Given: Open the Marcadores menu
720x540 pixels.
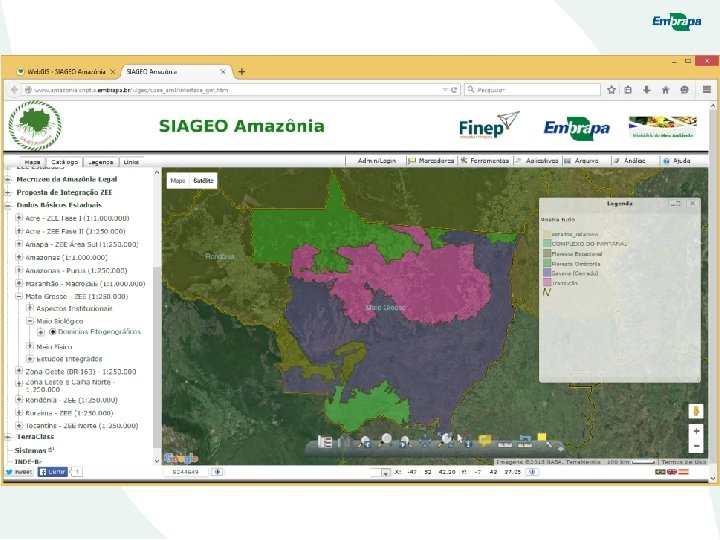Looking at the screenshot, I should 431,161.
